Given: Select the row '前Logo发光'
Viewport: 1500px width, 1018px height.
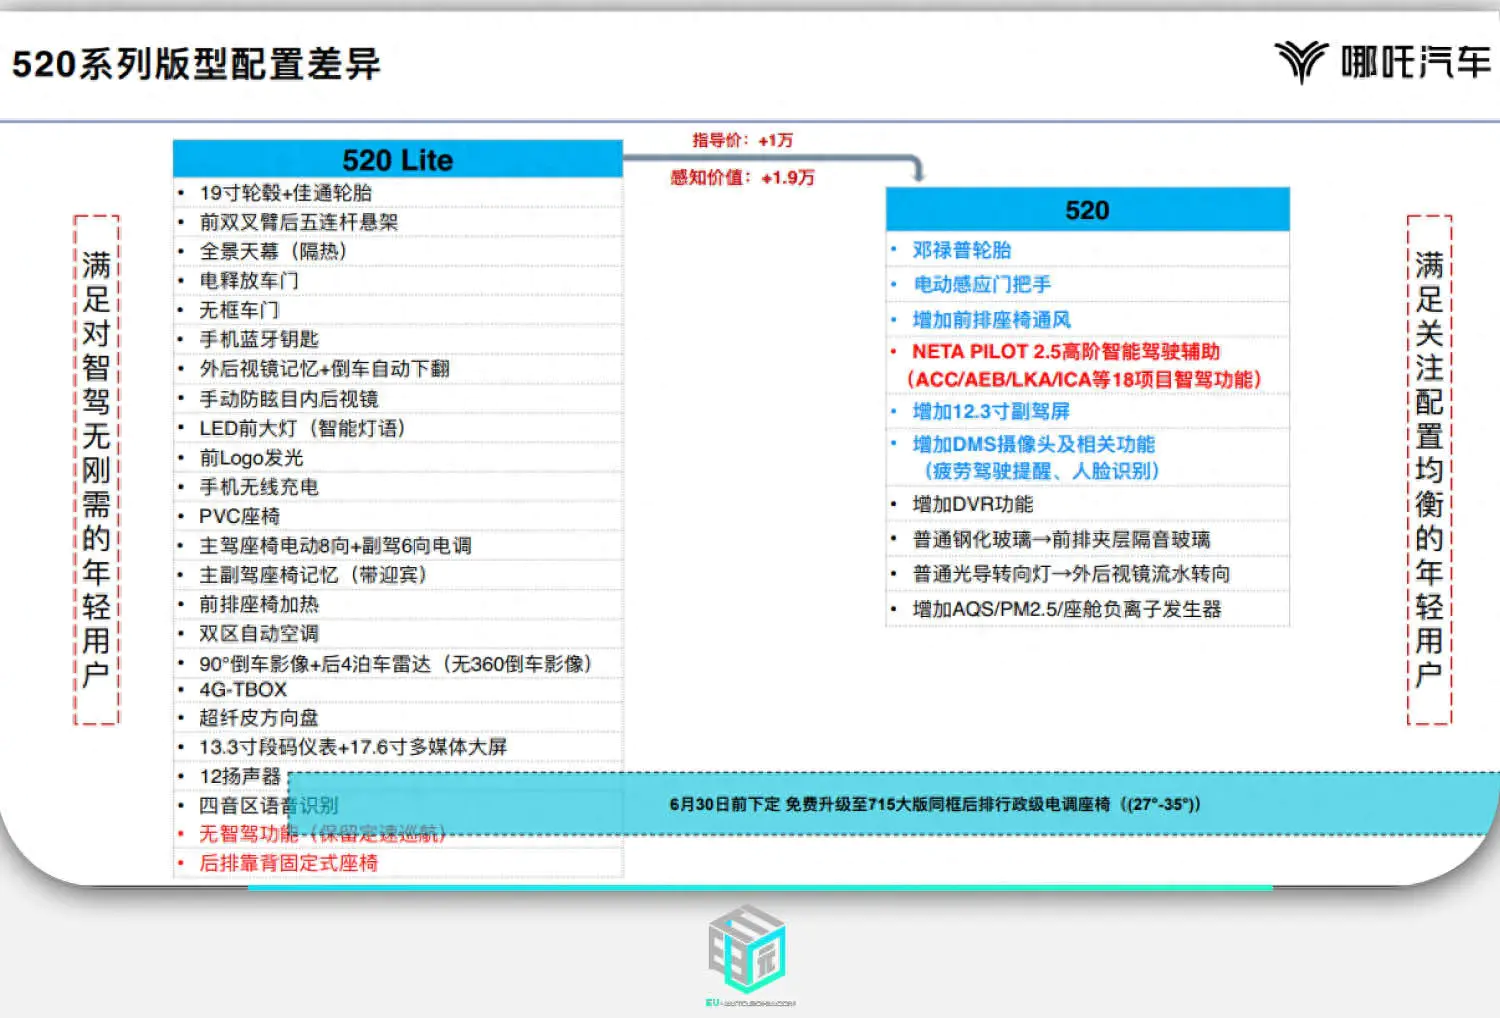Looking at the screenshot, I should pos(398,457).
